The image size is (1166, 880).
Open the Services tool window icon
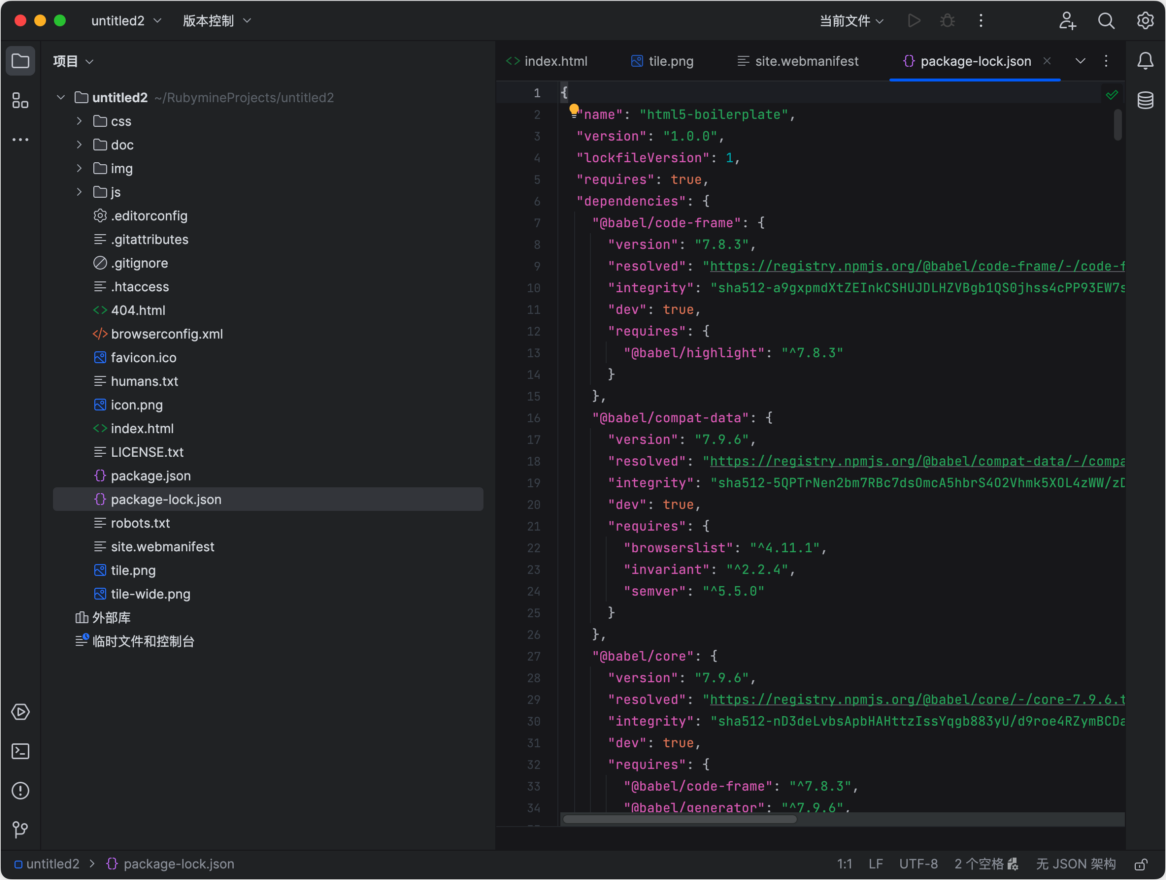point(20,712)
